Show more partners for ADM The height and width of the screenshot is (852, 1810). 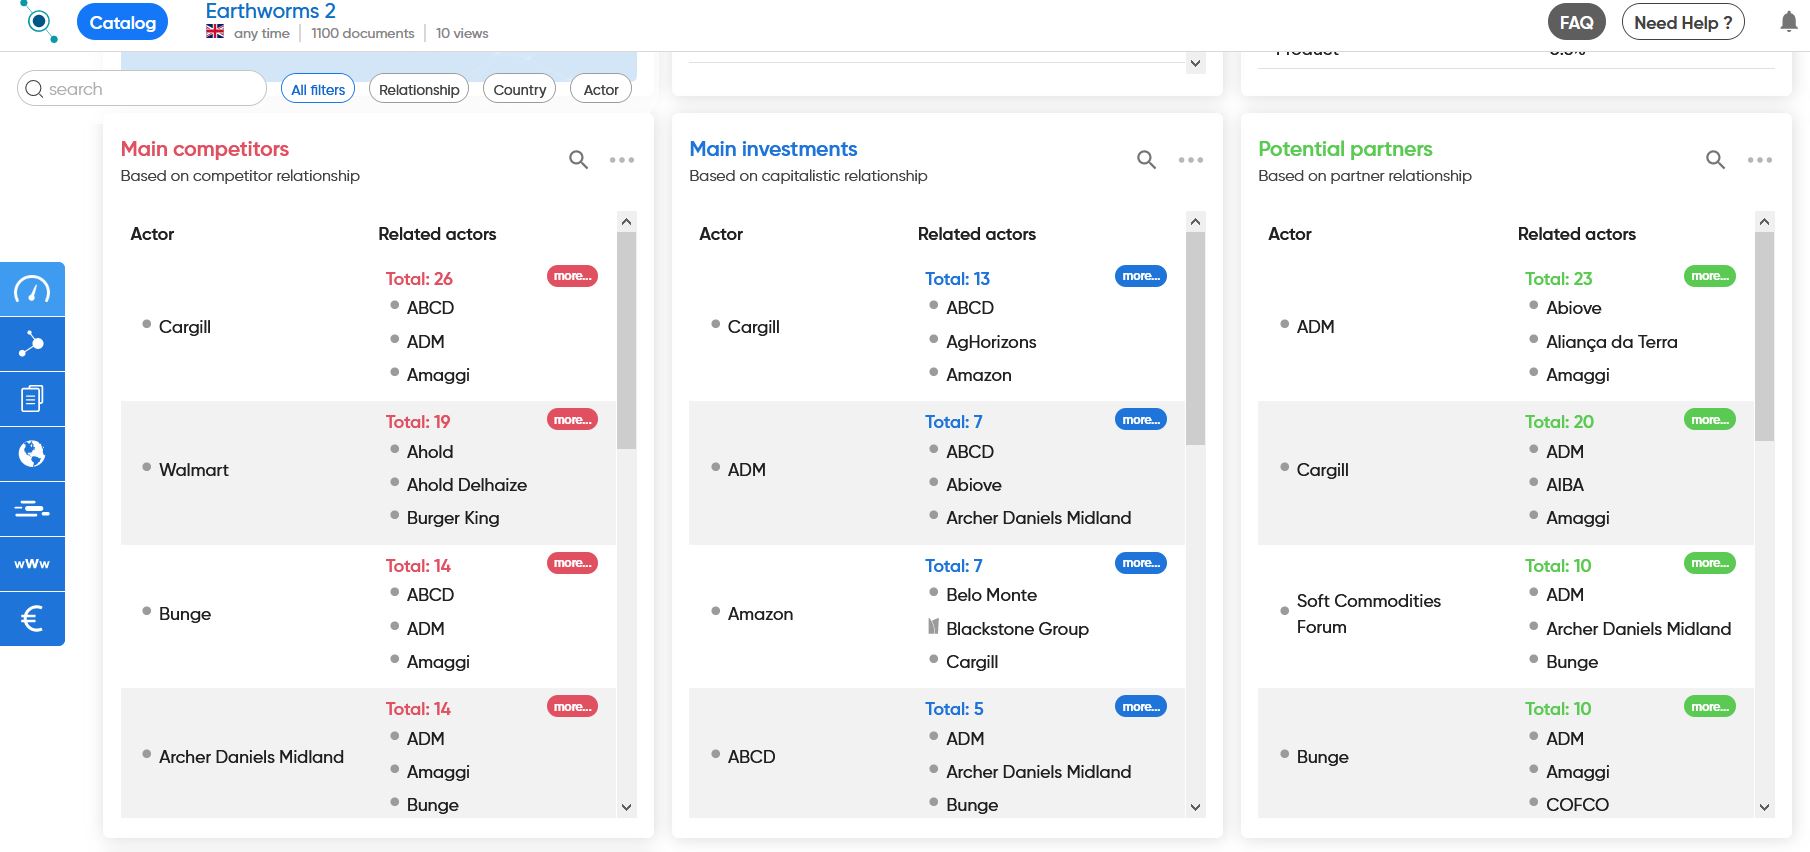[x=1710, y=276]
